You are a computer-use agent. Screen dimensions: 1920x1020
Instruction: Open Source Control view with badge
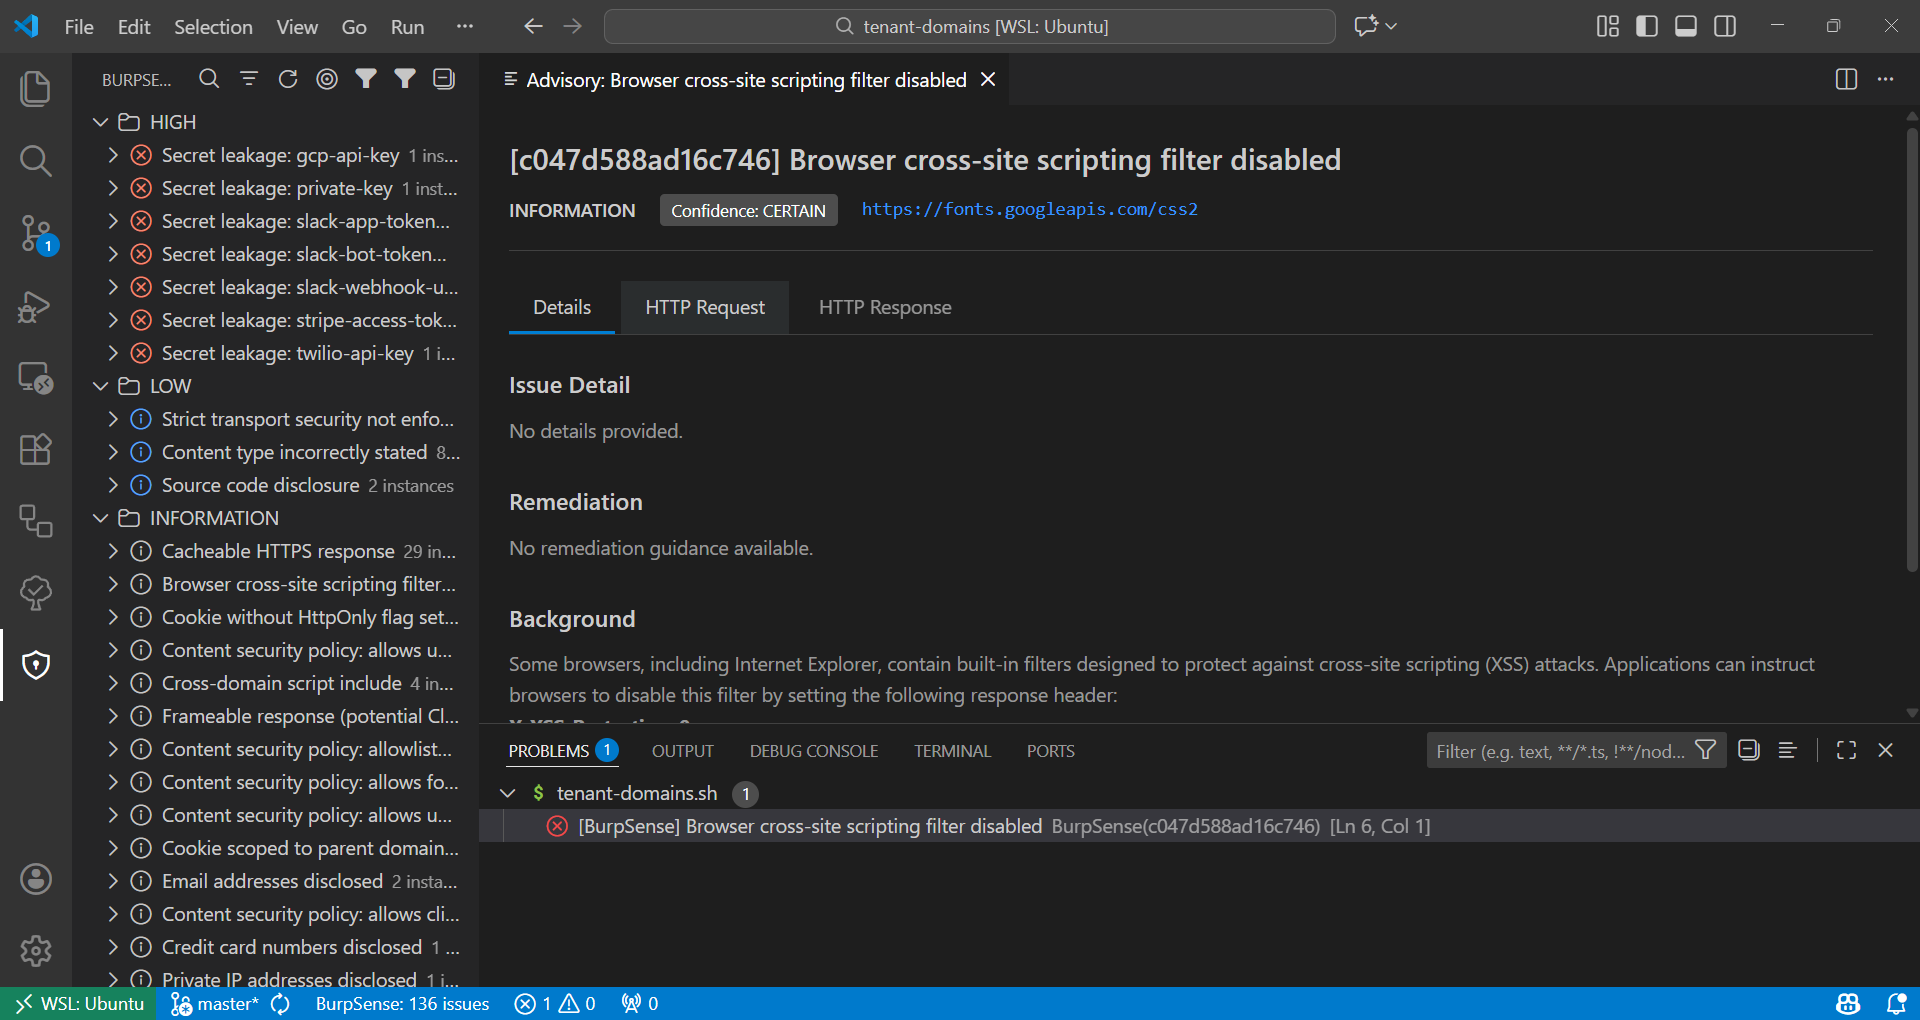tap(36, 233)
